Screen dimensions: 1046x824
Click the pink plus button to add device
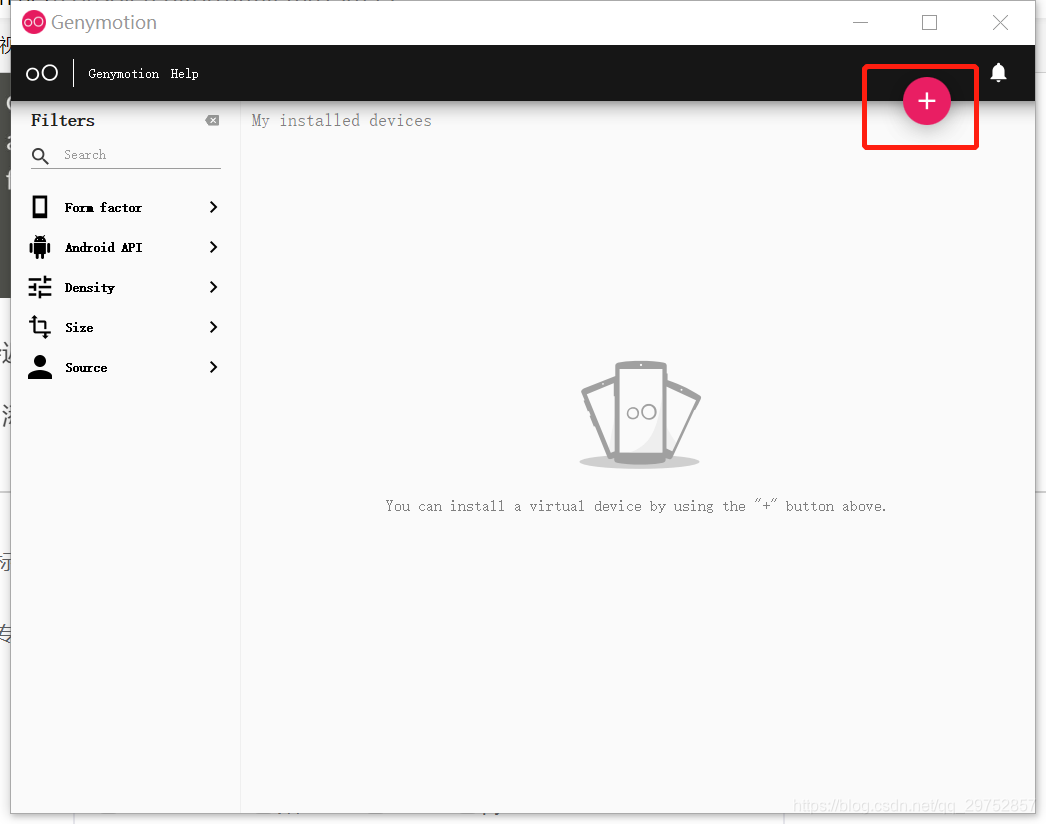coord(927,101)
